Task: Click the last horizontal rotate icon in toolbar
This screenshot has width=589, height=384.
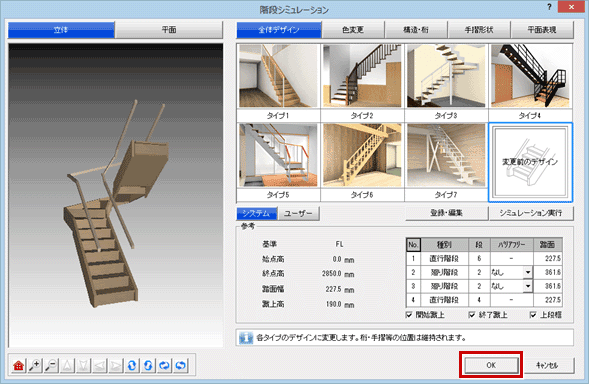Action: (x=181, y=365)
